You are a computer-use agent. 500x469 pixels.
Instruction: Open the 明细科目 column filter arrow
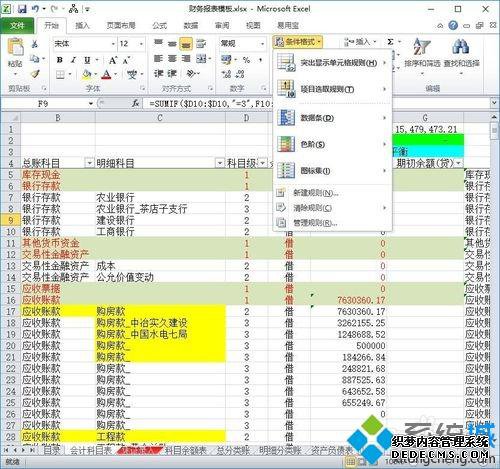coord(220,163)
